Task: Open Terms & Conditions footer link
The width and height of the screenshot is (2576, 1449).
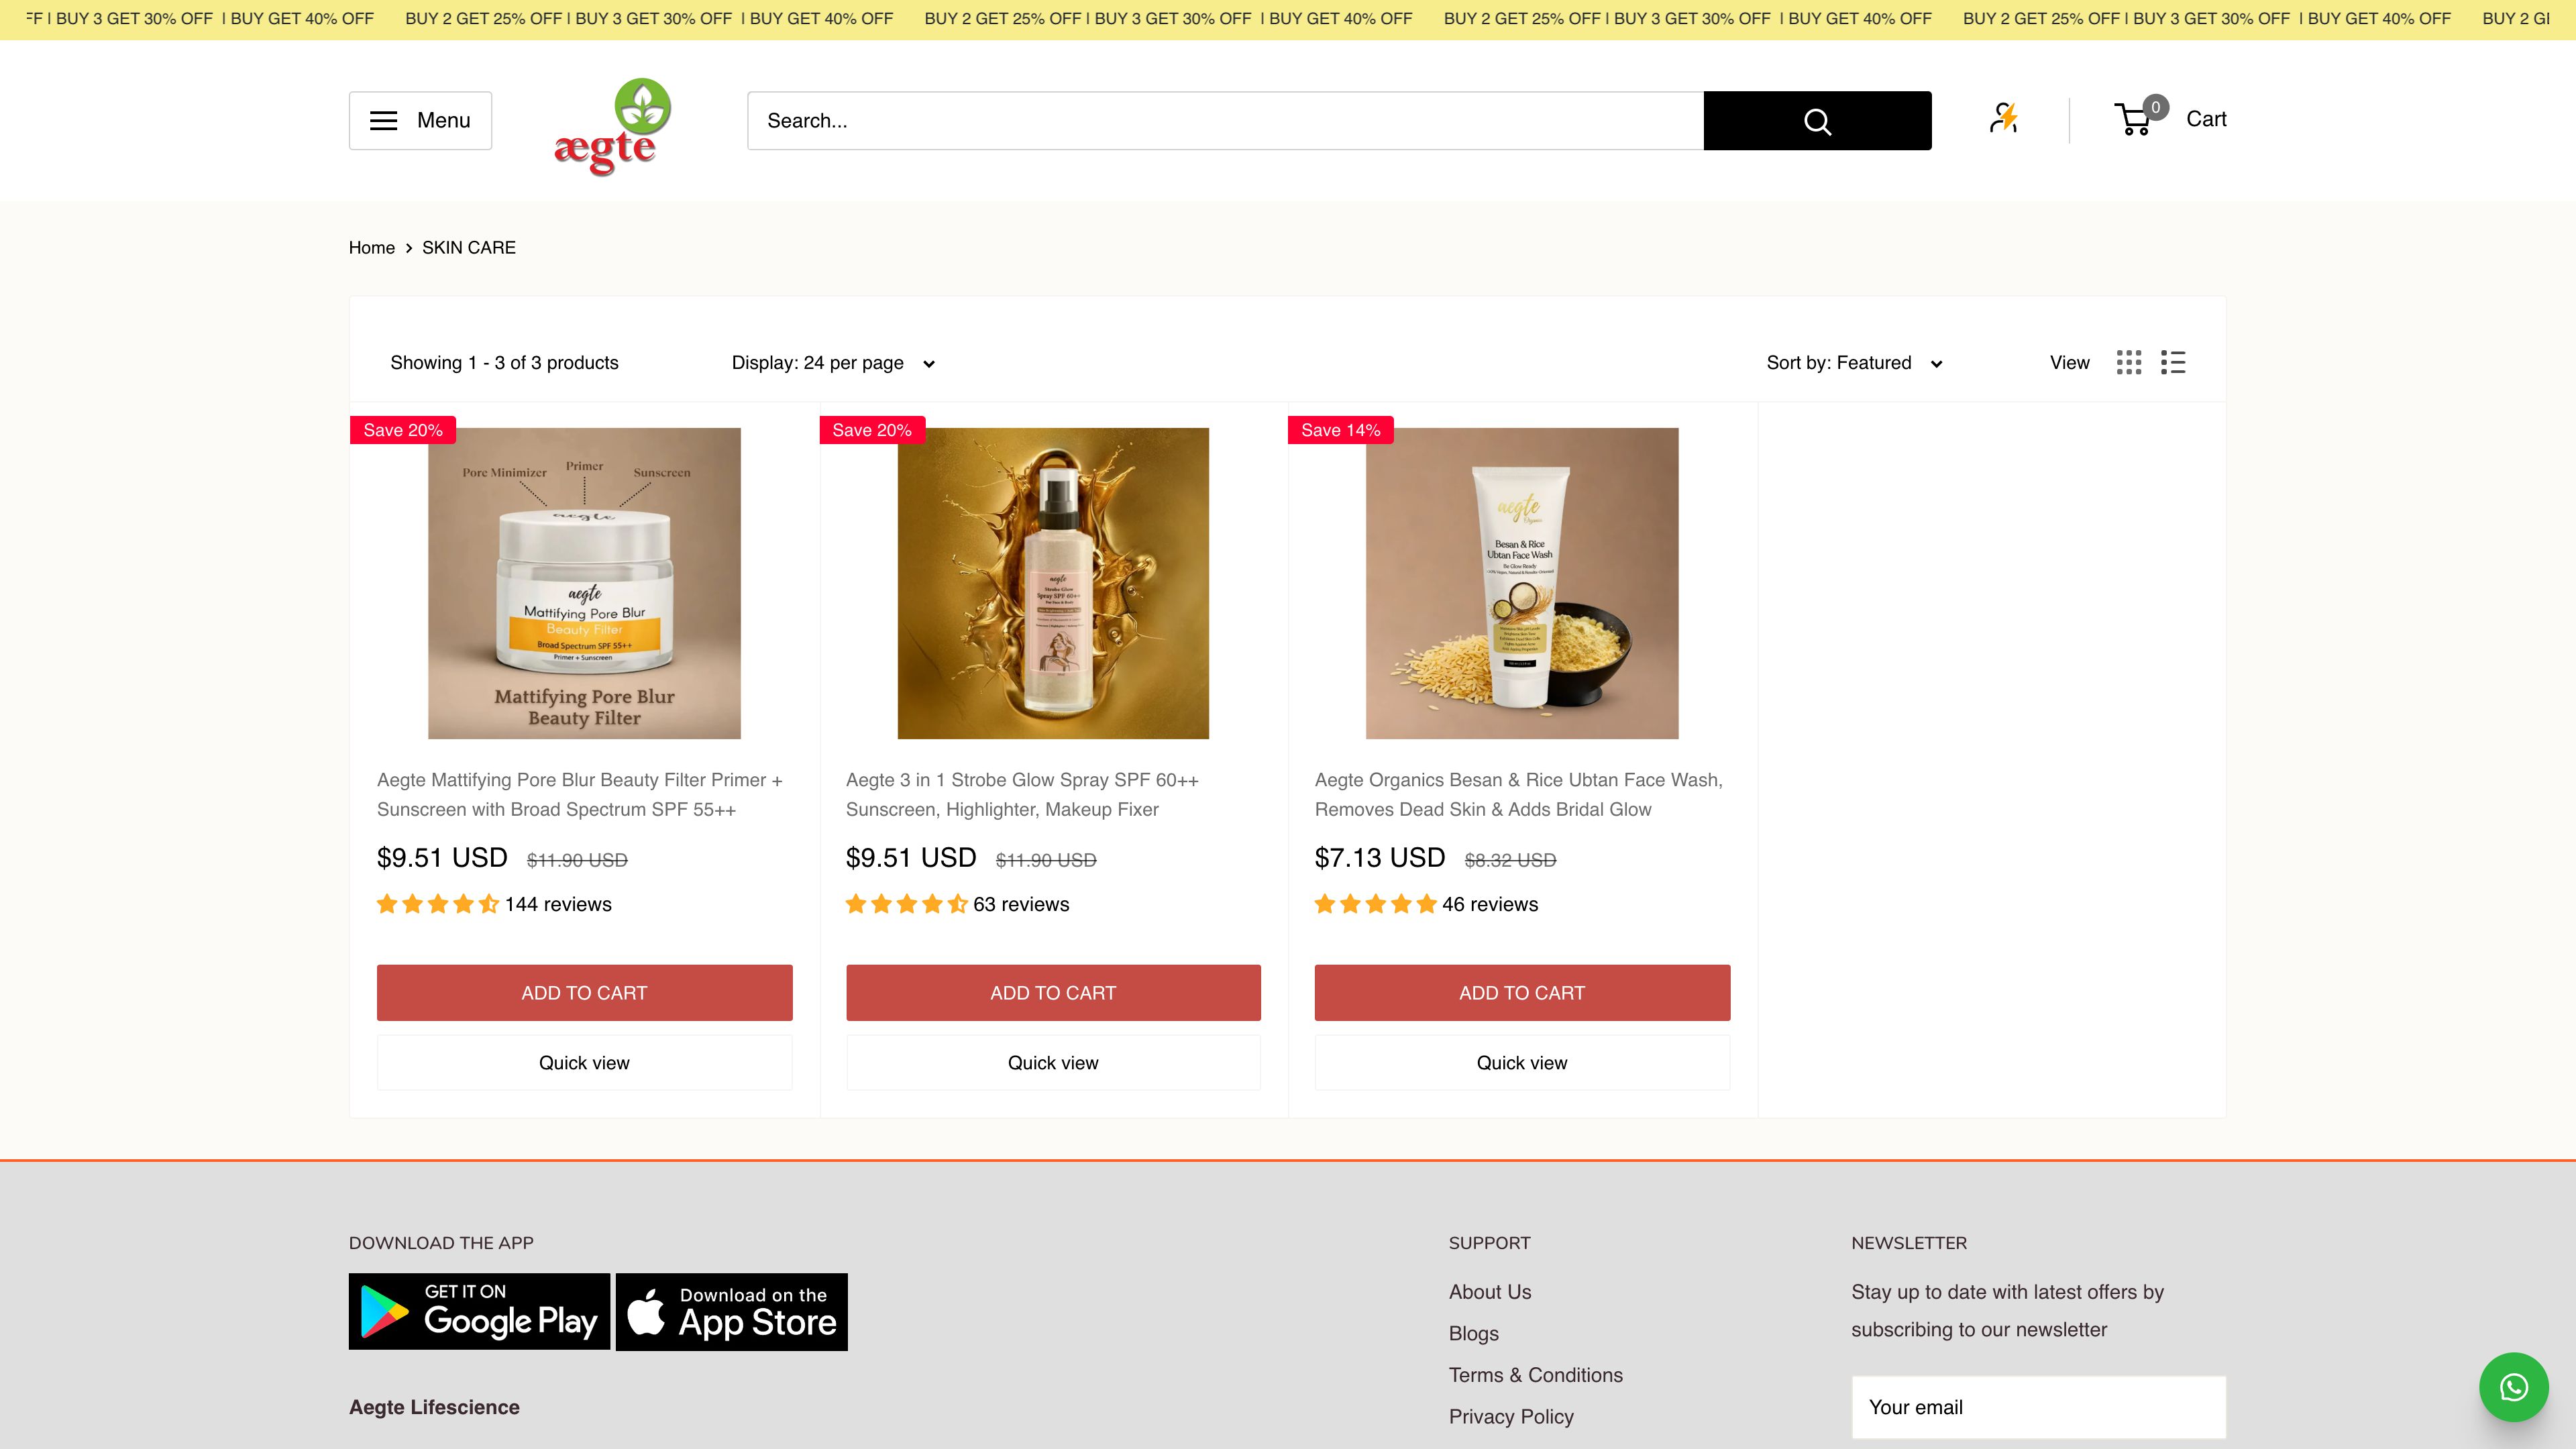Action: 1535,1375
